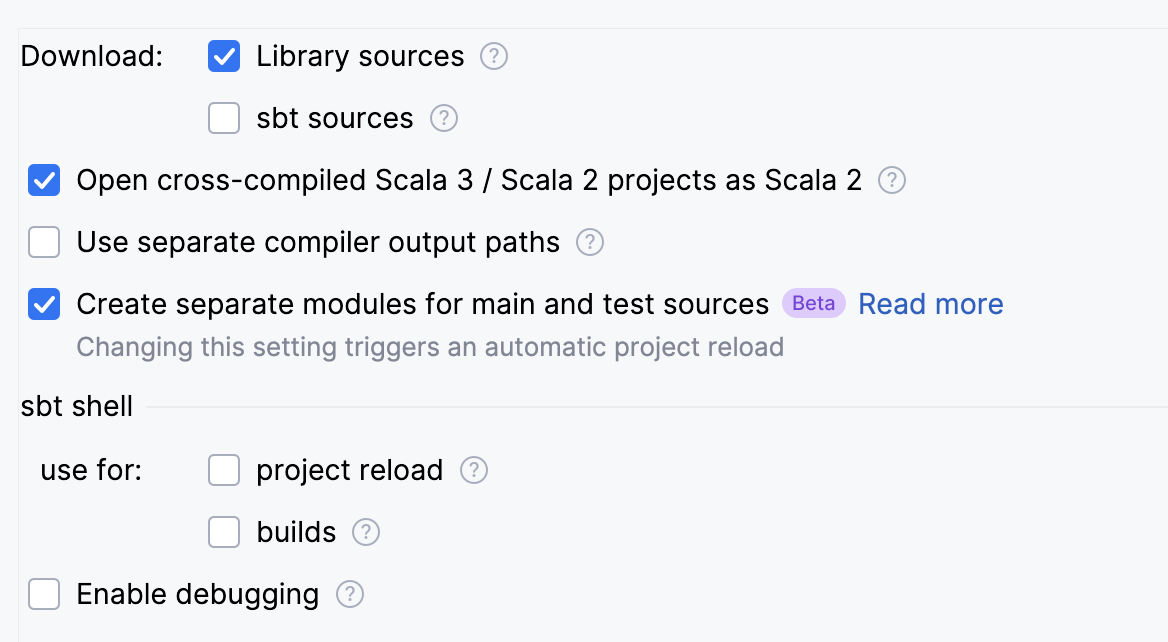Screen dimensions: 1168x642
Task: Open the Read more link
Action: pyautogui.click(x=930, y=304)
